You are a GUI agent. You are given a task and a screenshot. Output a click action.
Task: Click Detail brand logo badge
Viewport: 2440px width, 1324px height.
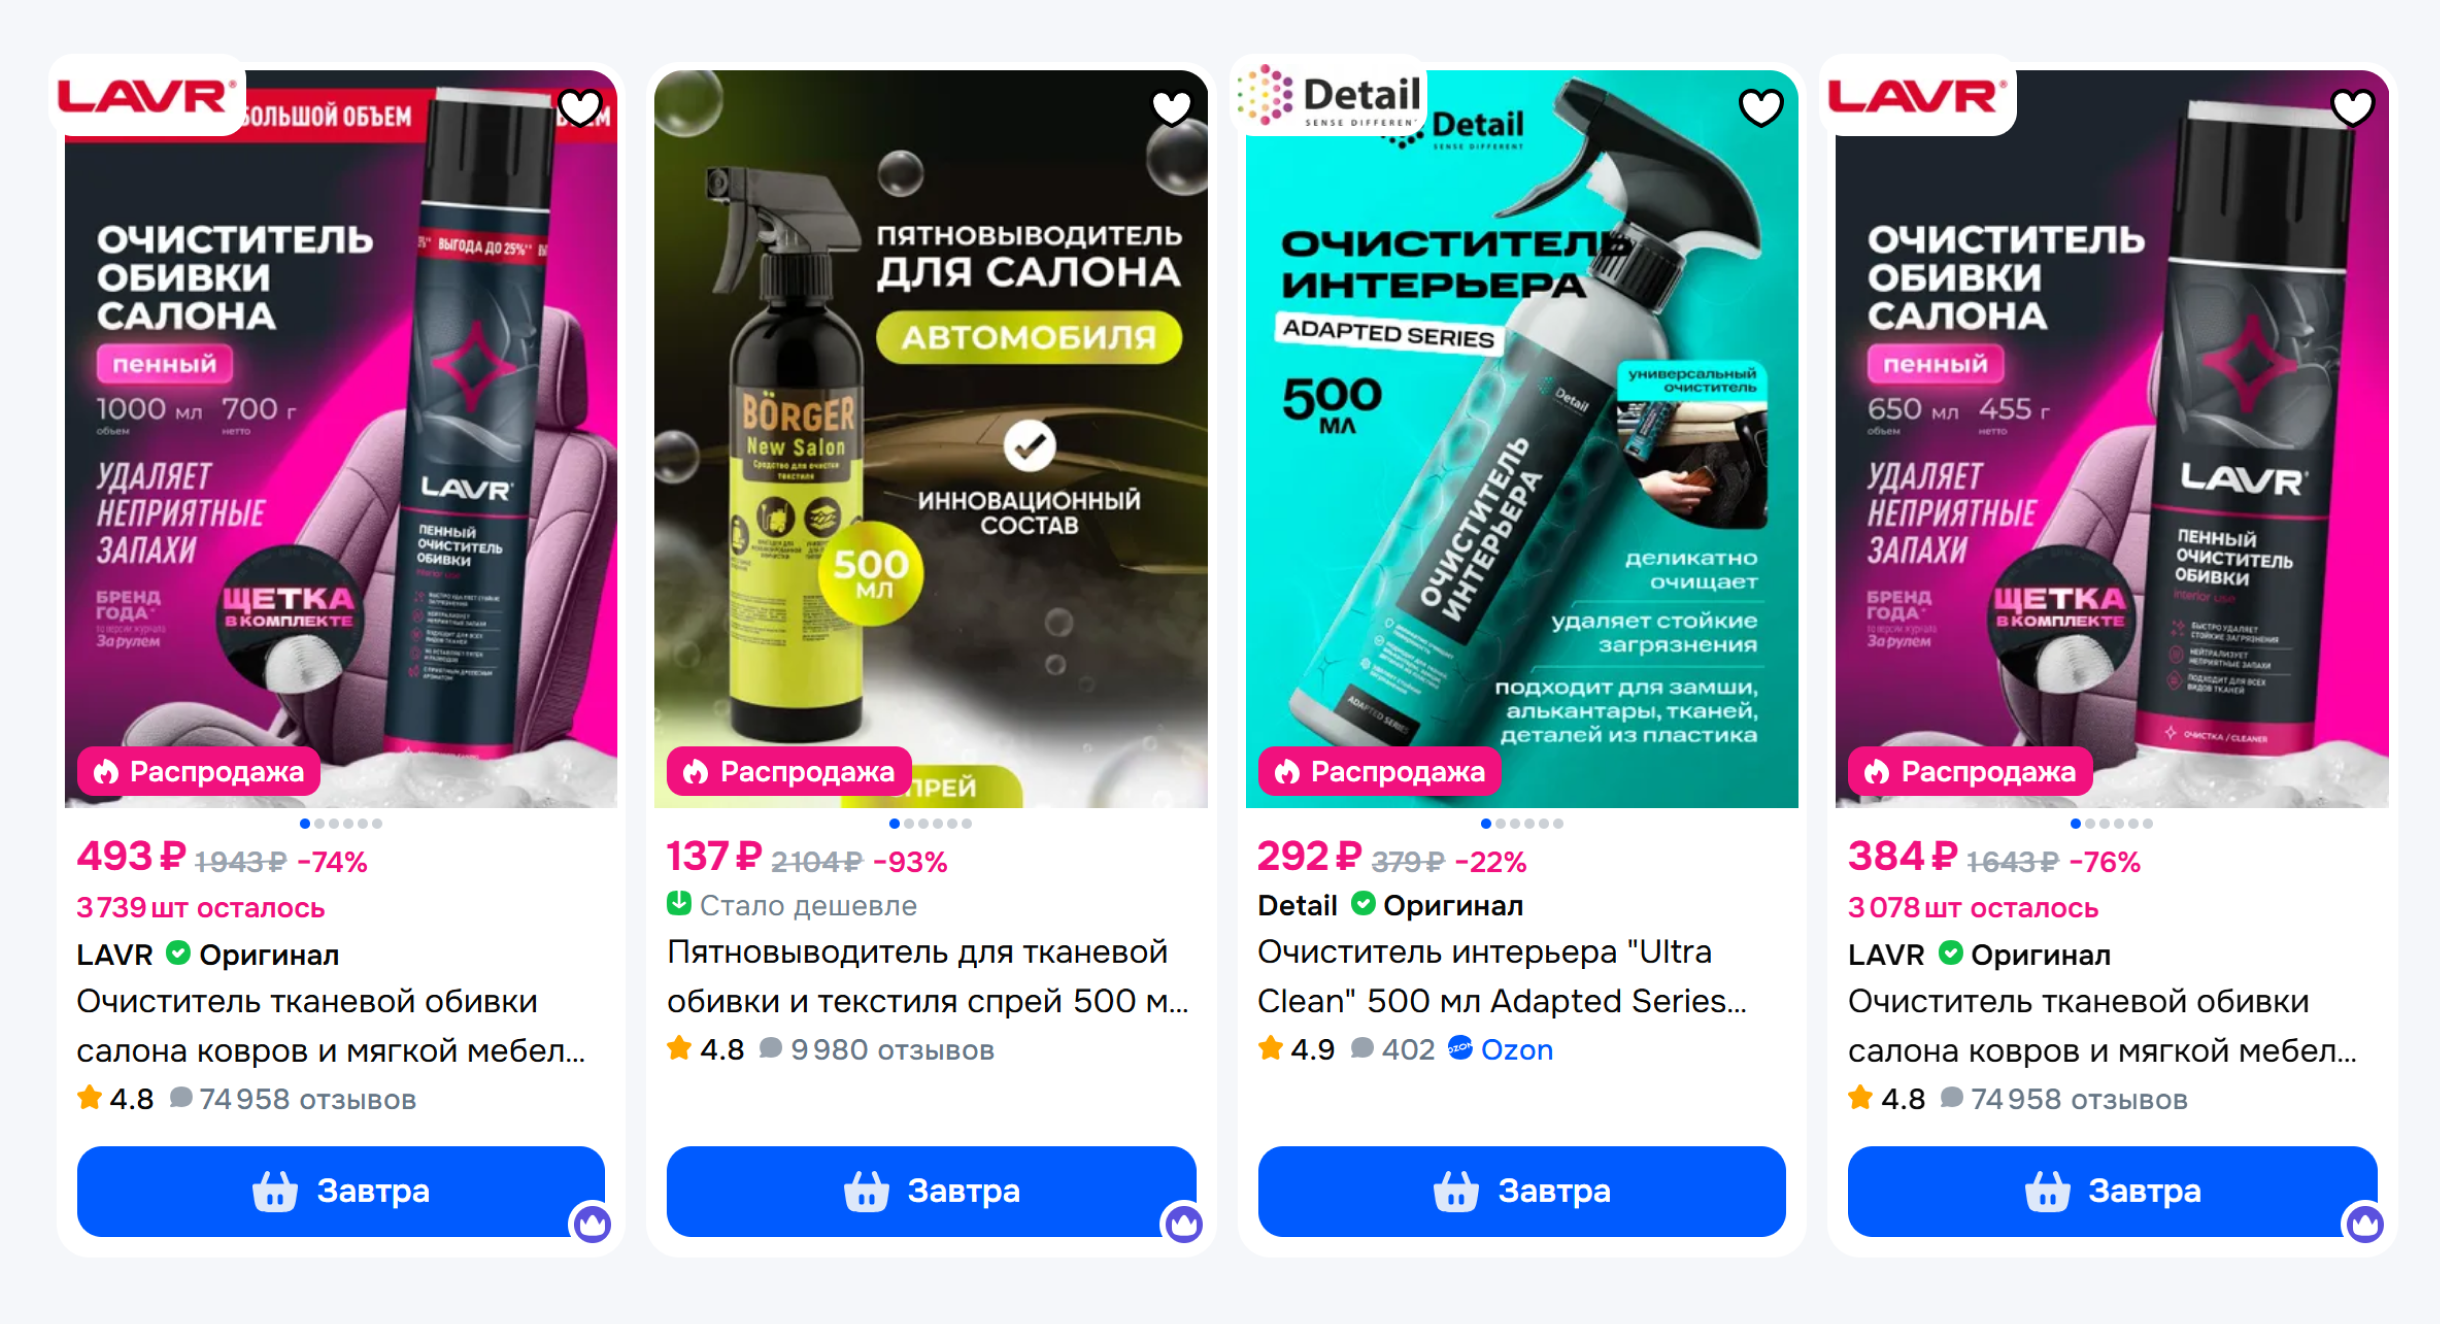[x=1328, y=96]
